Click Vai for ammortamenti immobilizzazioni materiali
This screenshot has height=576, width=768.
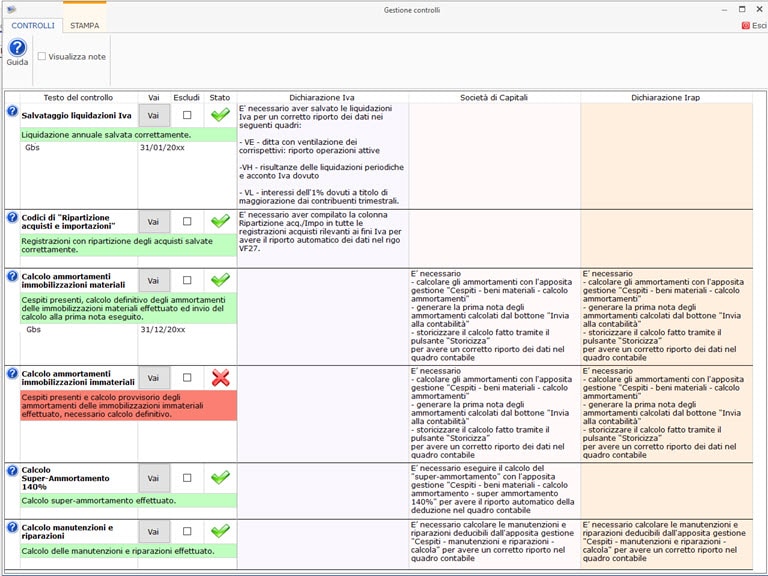tap(154, 281)
